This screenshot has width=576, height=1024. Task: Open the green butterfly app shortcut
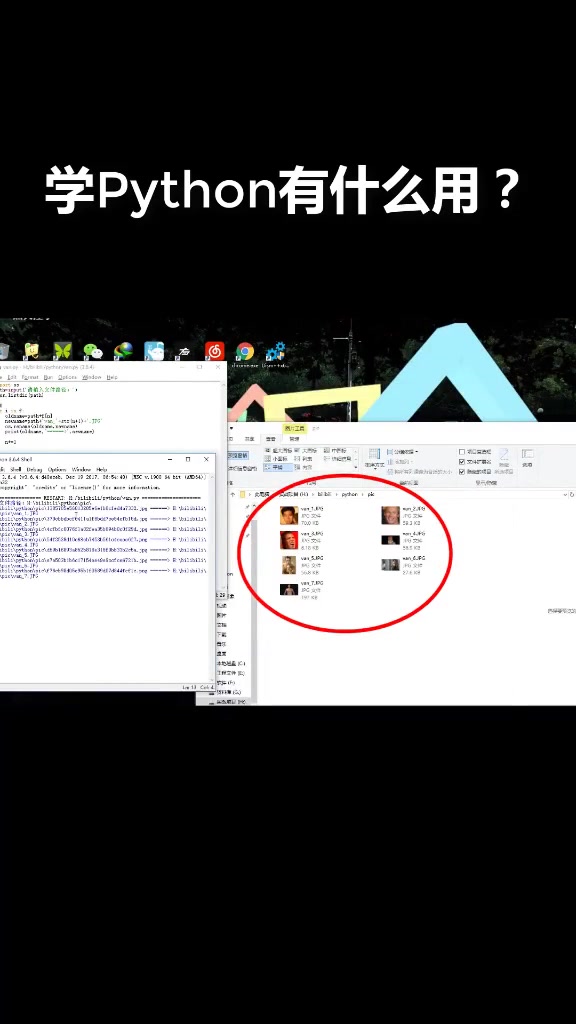click(63, 351)
